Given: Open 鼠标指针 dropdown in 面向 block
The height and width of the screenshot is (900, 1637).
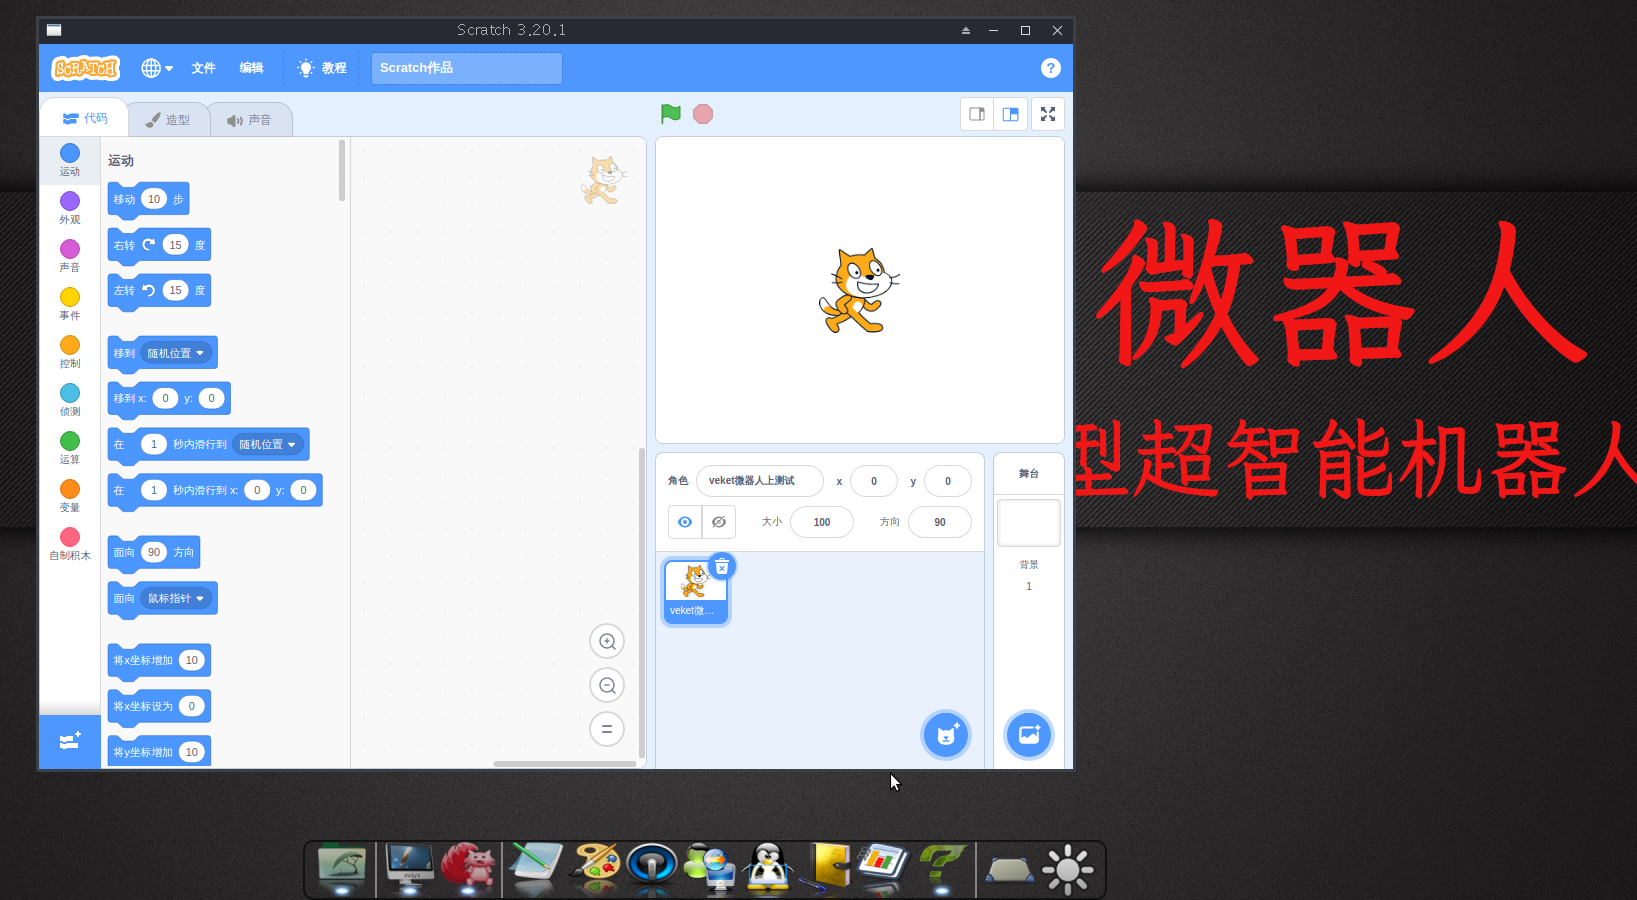Looking at the screenshot, I should (x=176, y=598).
